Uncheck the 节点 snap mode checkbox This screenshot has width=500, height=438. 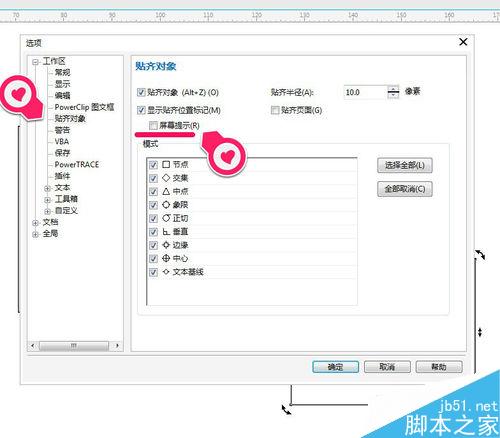153,165
